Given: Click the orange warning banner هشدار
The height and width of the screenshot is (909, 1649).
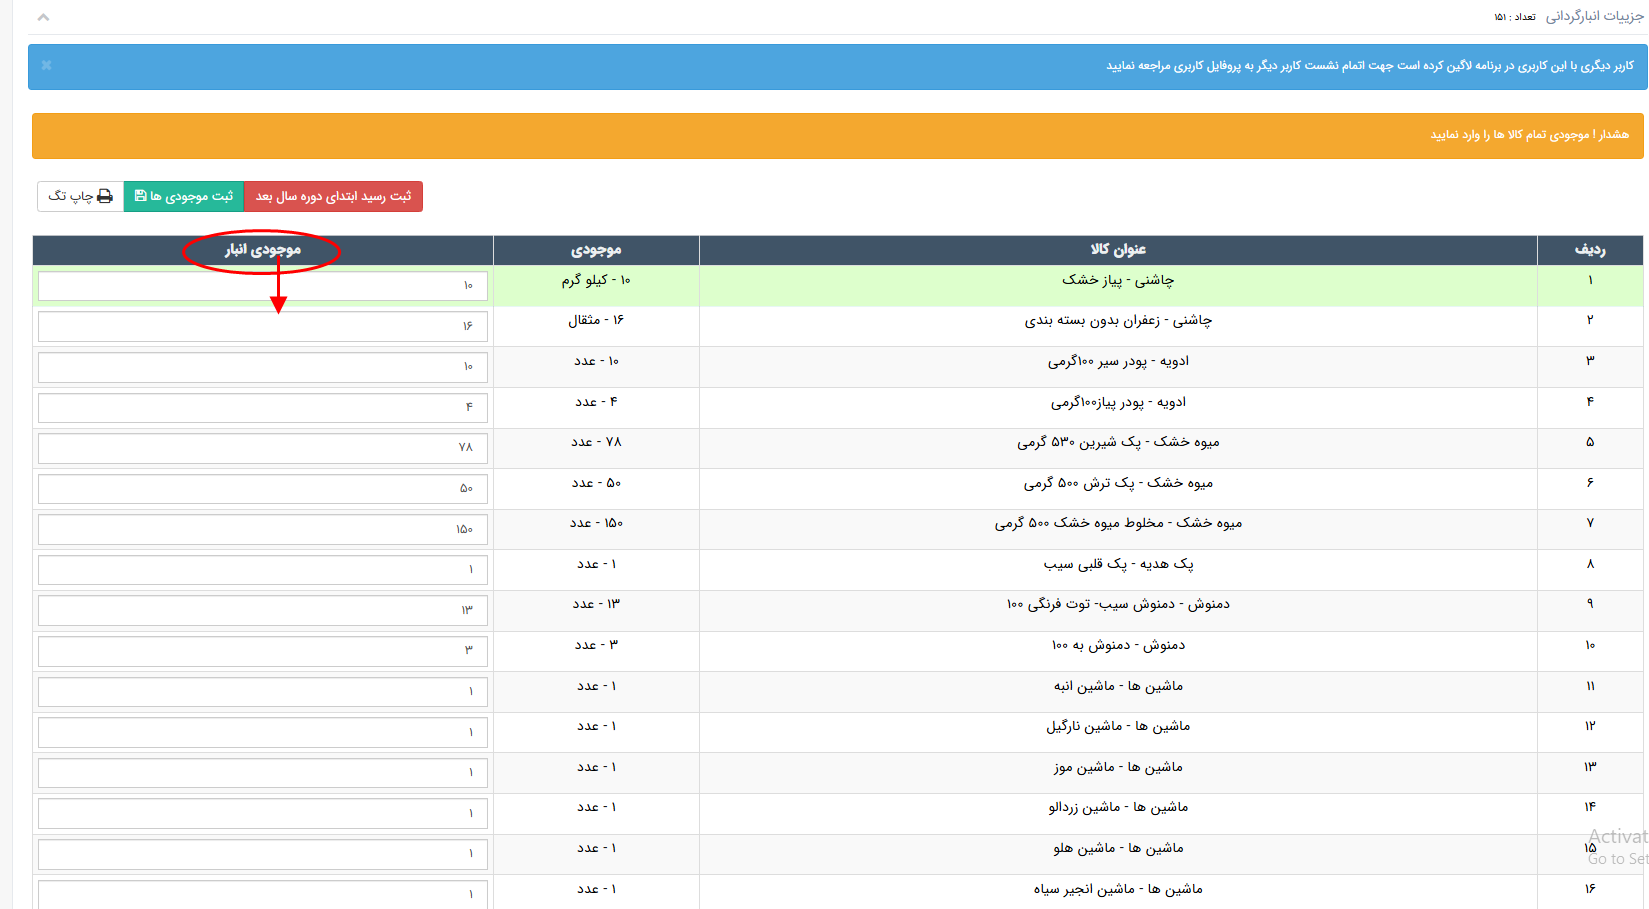Looking at the screenshot, I should coord(838,135).
